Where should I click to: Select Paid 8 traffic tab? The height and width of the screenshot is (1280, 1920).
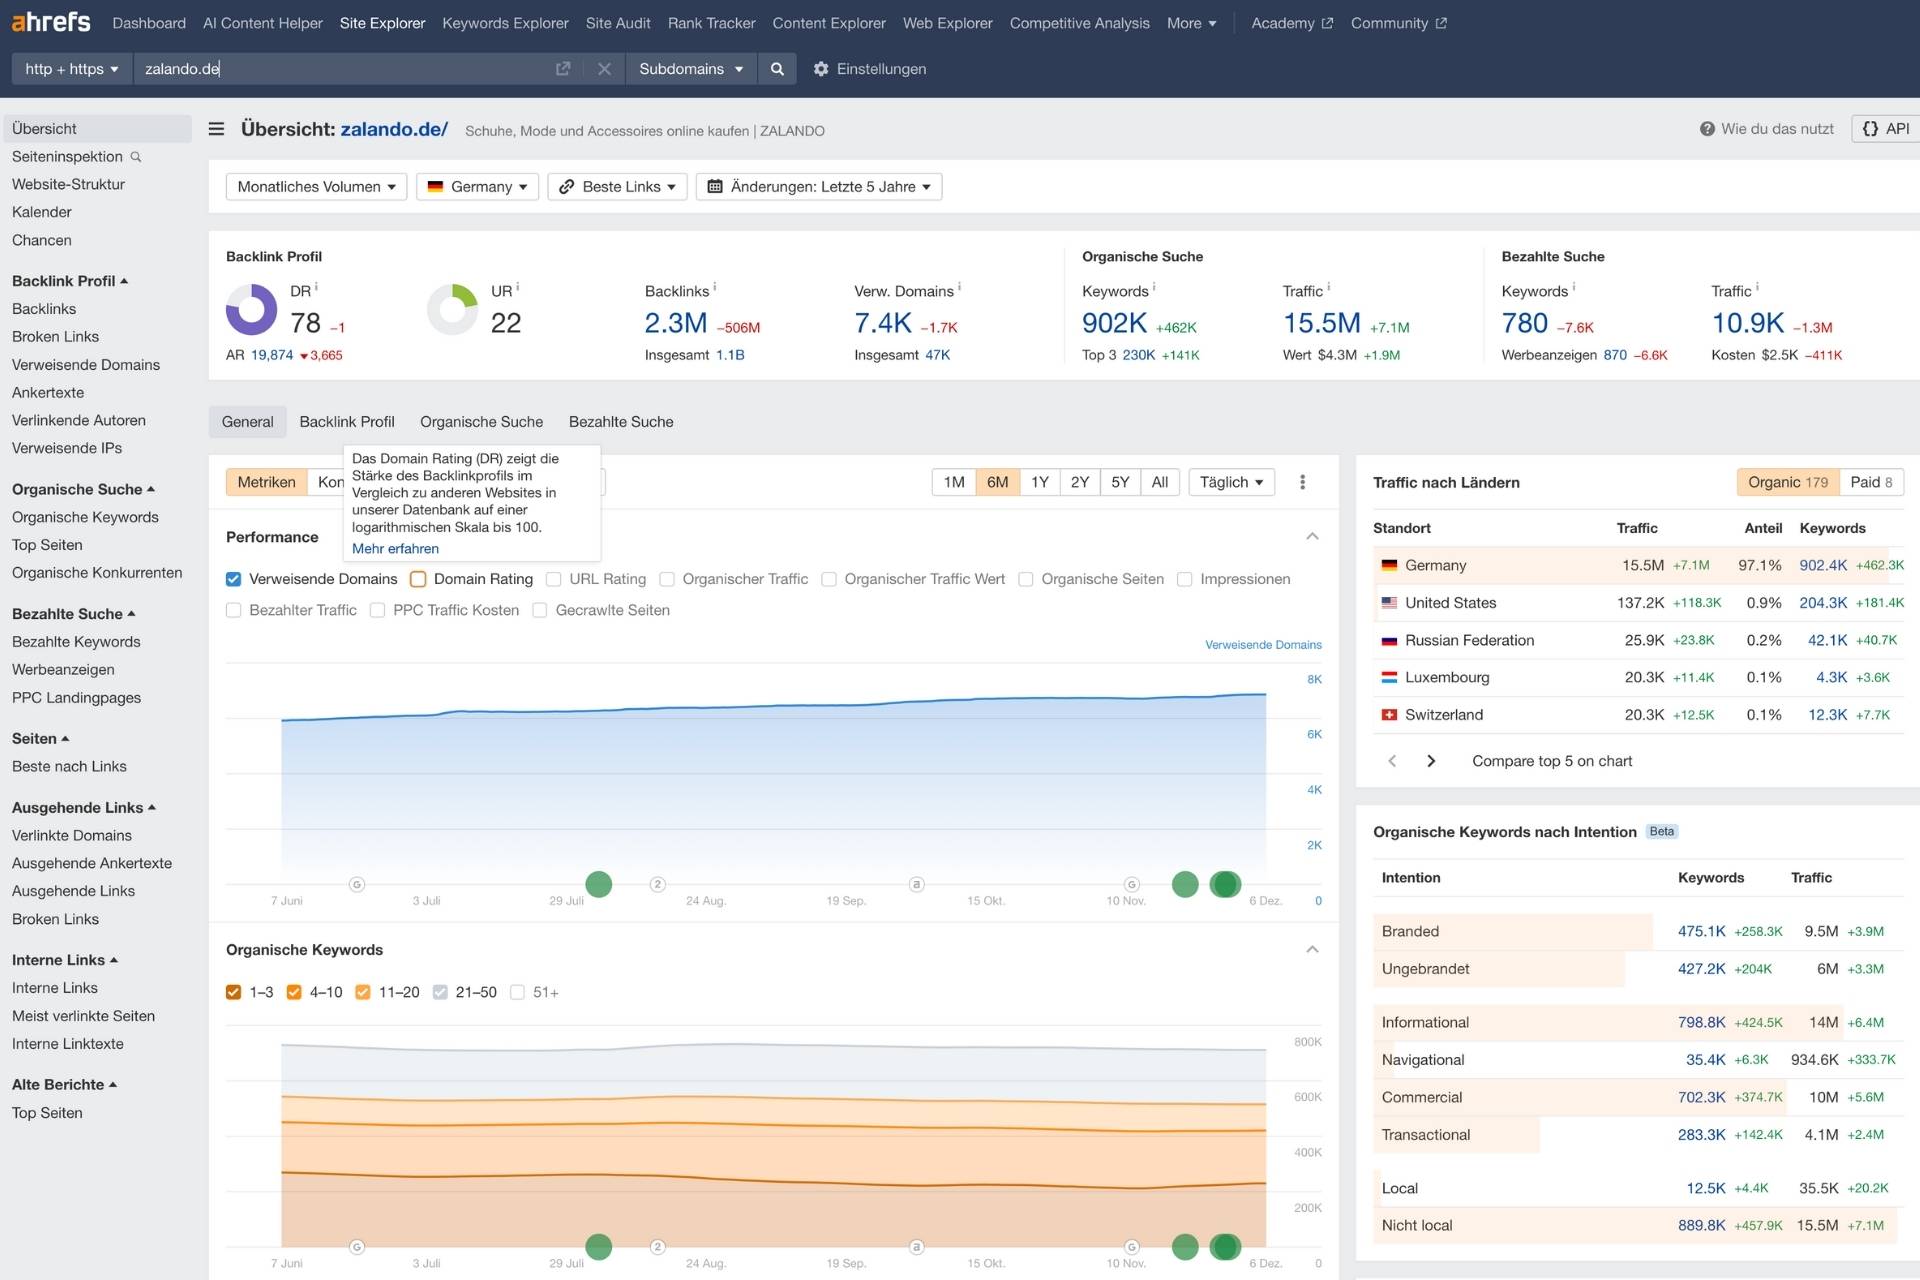pos(1871,482)
